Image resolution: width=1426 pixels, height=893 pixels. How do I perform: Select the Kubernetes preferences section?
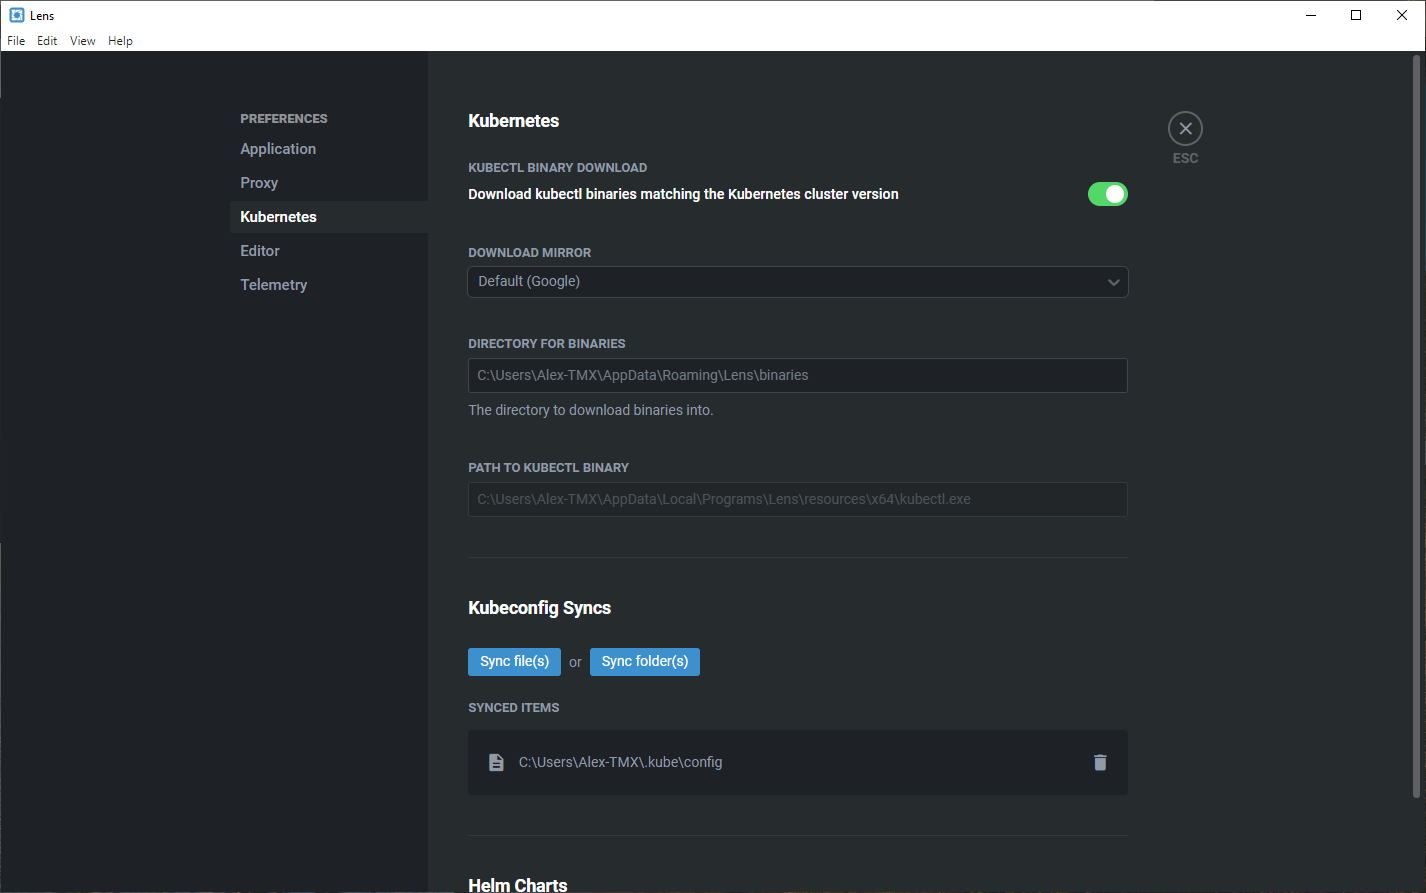(329, 217)
